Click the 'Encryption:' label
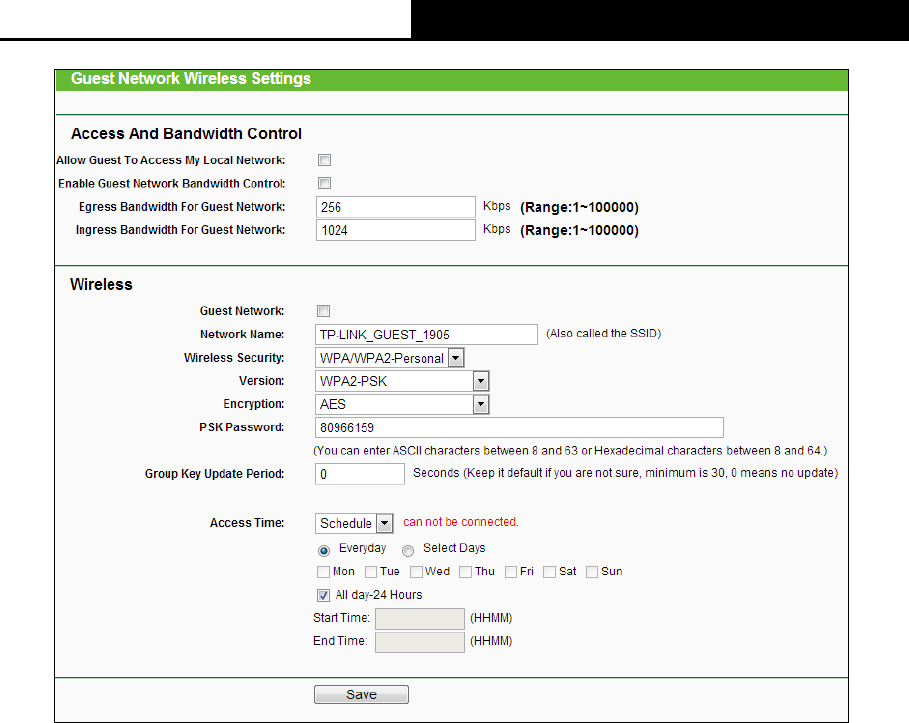The width and height of the screenshot is (909, 723). coord(254,404)
